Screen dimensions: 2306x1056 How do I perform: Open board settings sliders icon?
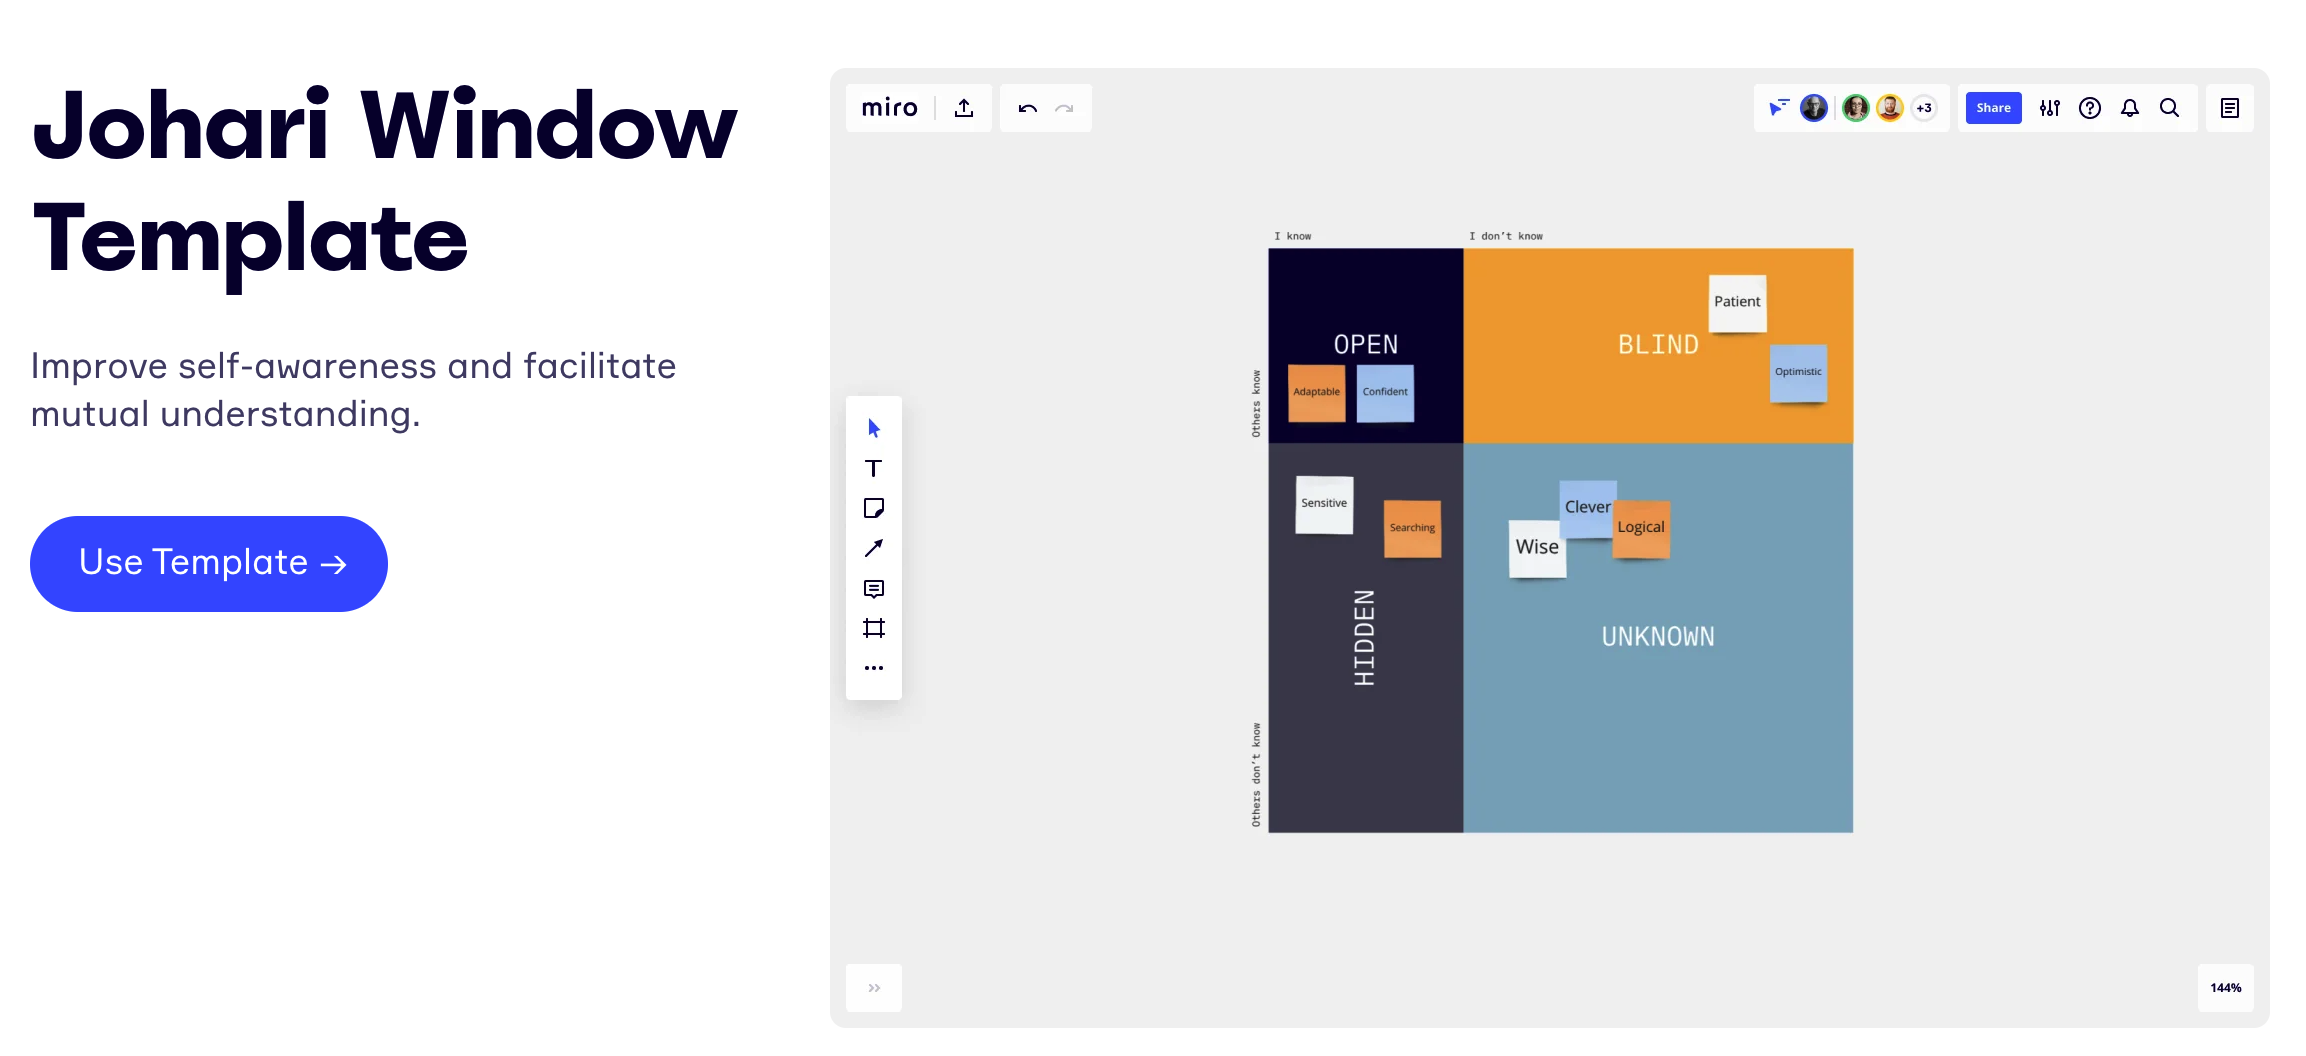pos(2050,108)
